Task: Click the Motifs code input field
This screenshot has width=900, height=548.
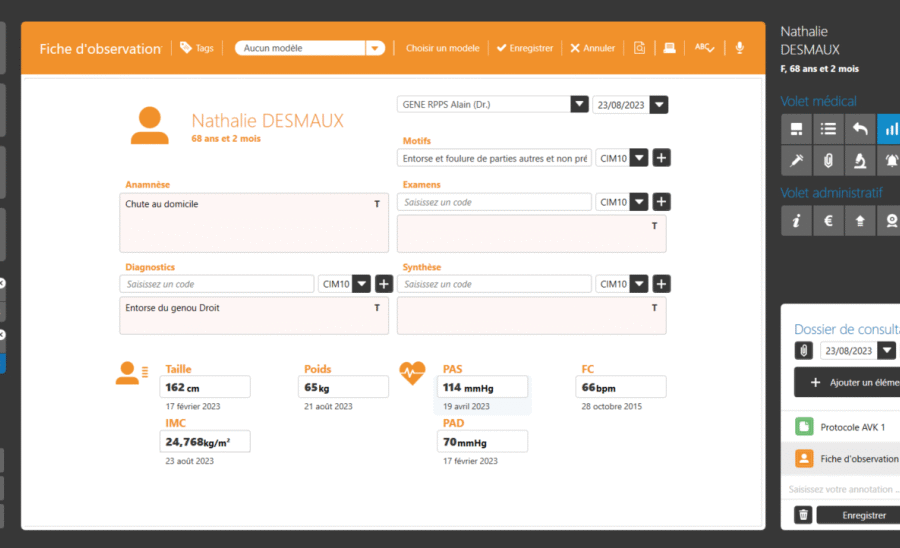Action: pyautogui.click(x=494, y=158)
